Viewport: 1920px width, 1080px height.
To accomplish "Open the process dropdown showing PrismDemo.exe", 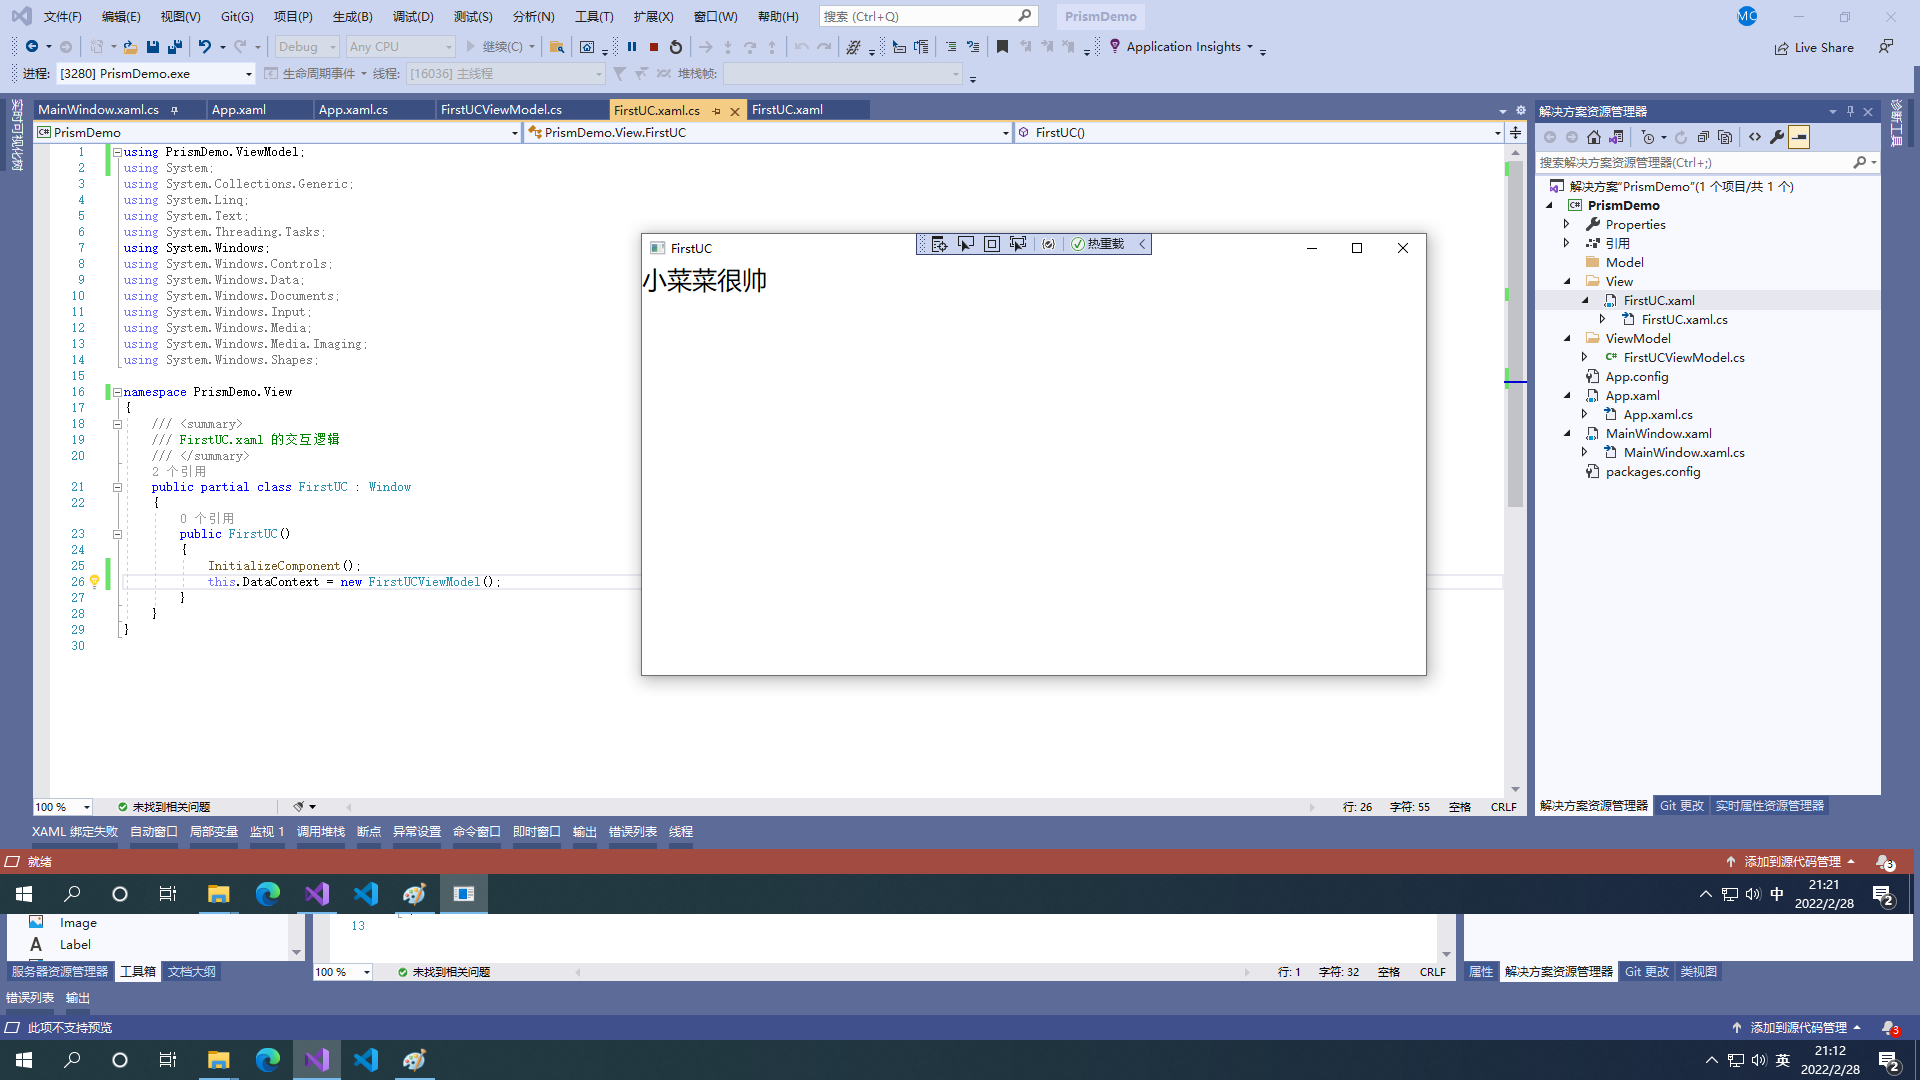I will [249, 74].
